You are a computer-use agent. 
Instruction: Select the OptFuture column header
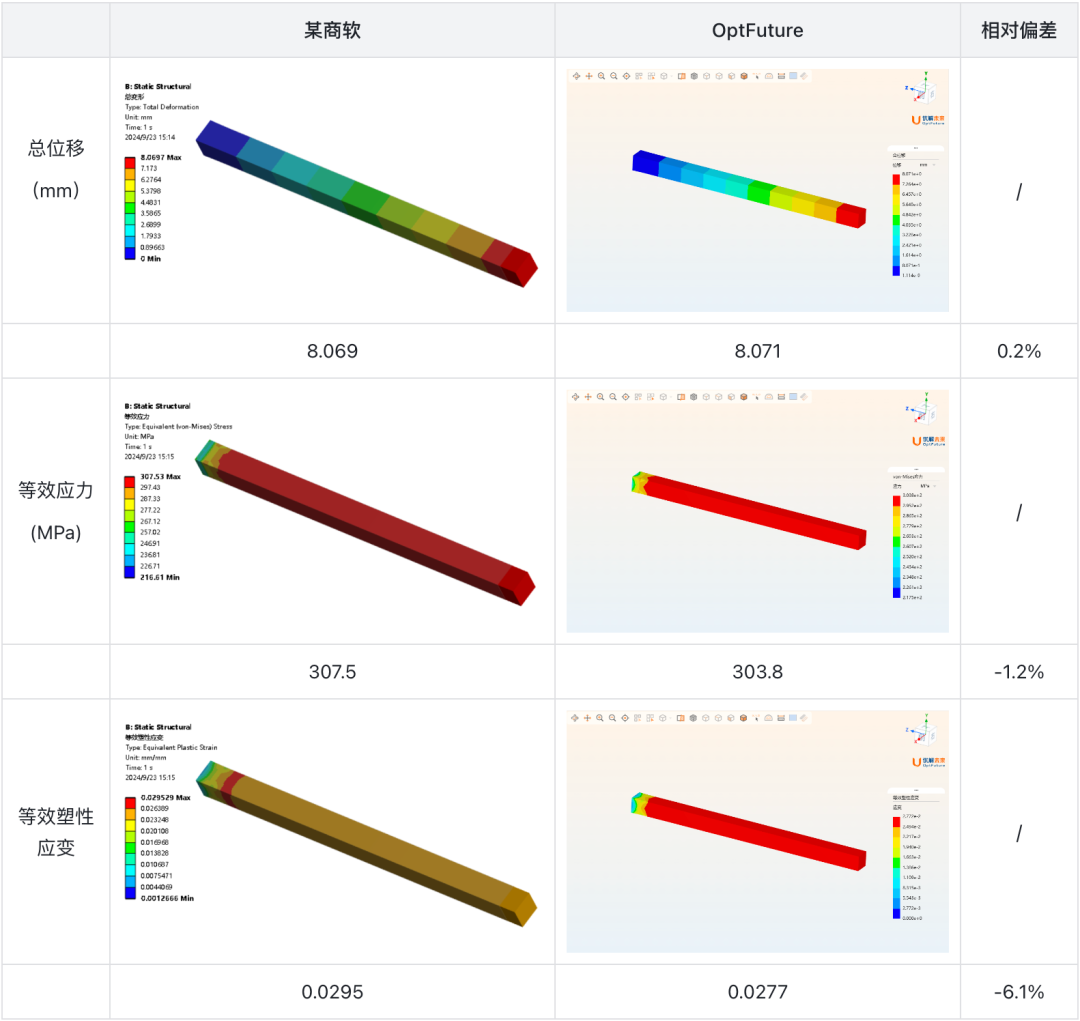click(757, 30)
